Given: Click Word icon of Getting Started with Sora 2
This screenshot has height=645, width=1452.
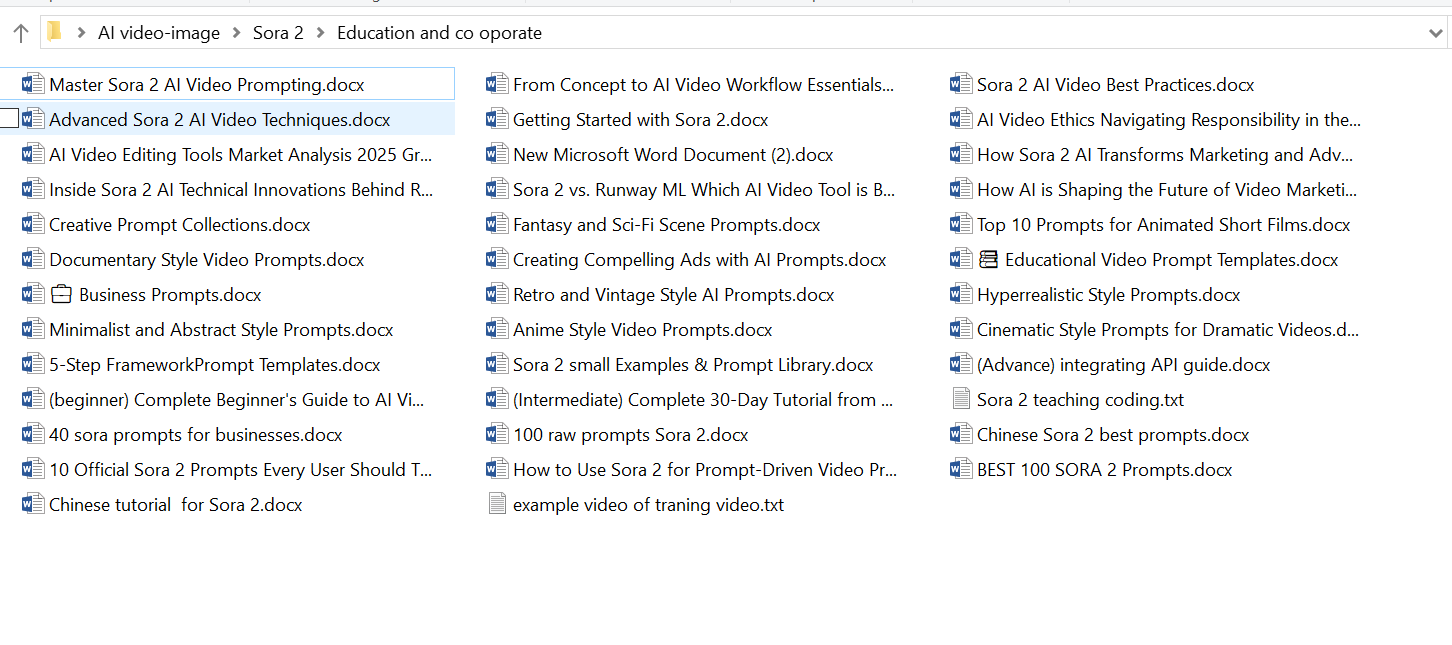Looking at the screenshot, I should [x=497, y=119].
